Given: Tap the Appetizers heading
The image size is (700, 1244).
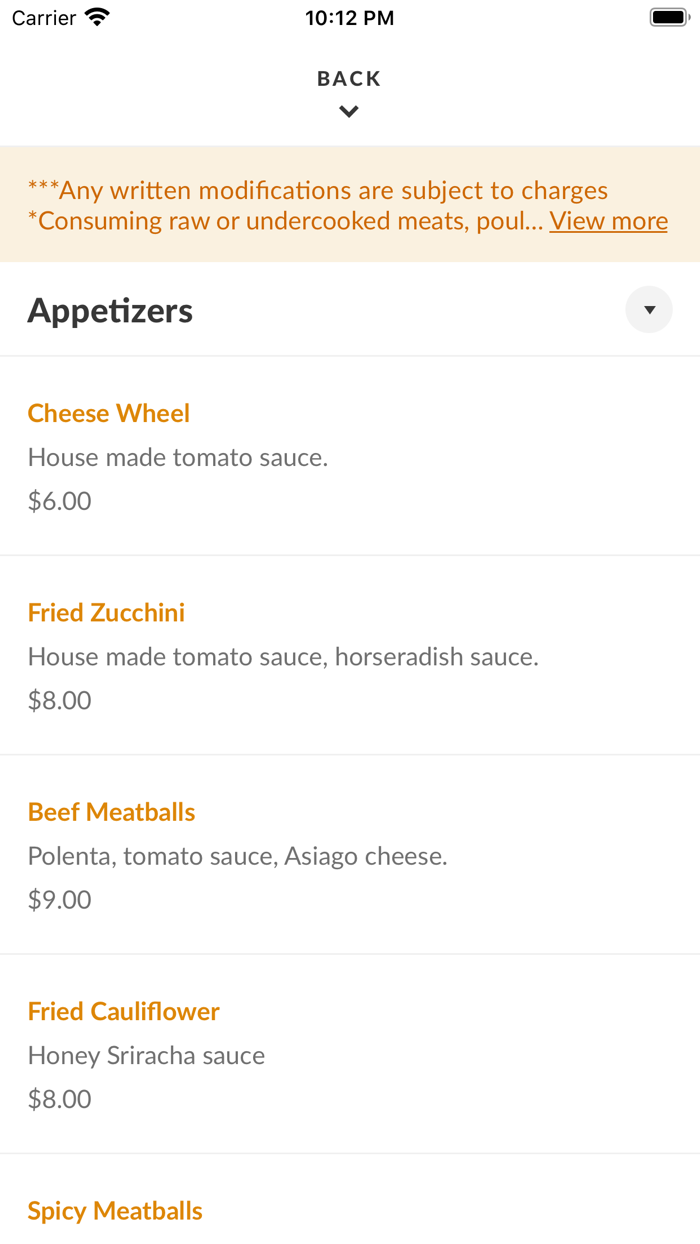Looking at the screenshot, I should point(110,309).
